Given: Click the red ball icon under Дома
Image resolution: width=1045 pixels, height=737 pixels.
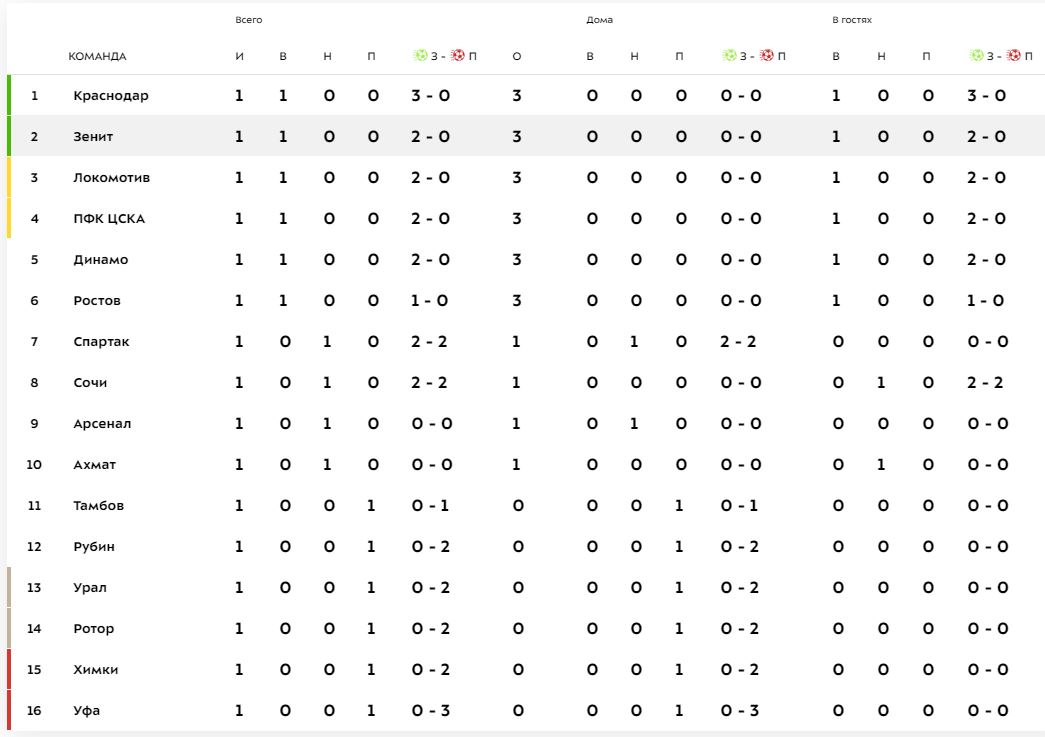Looking at the screenshot, I should point(767,55).
